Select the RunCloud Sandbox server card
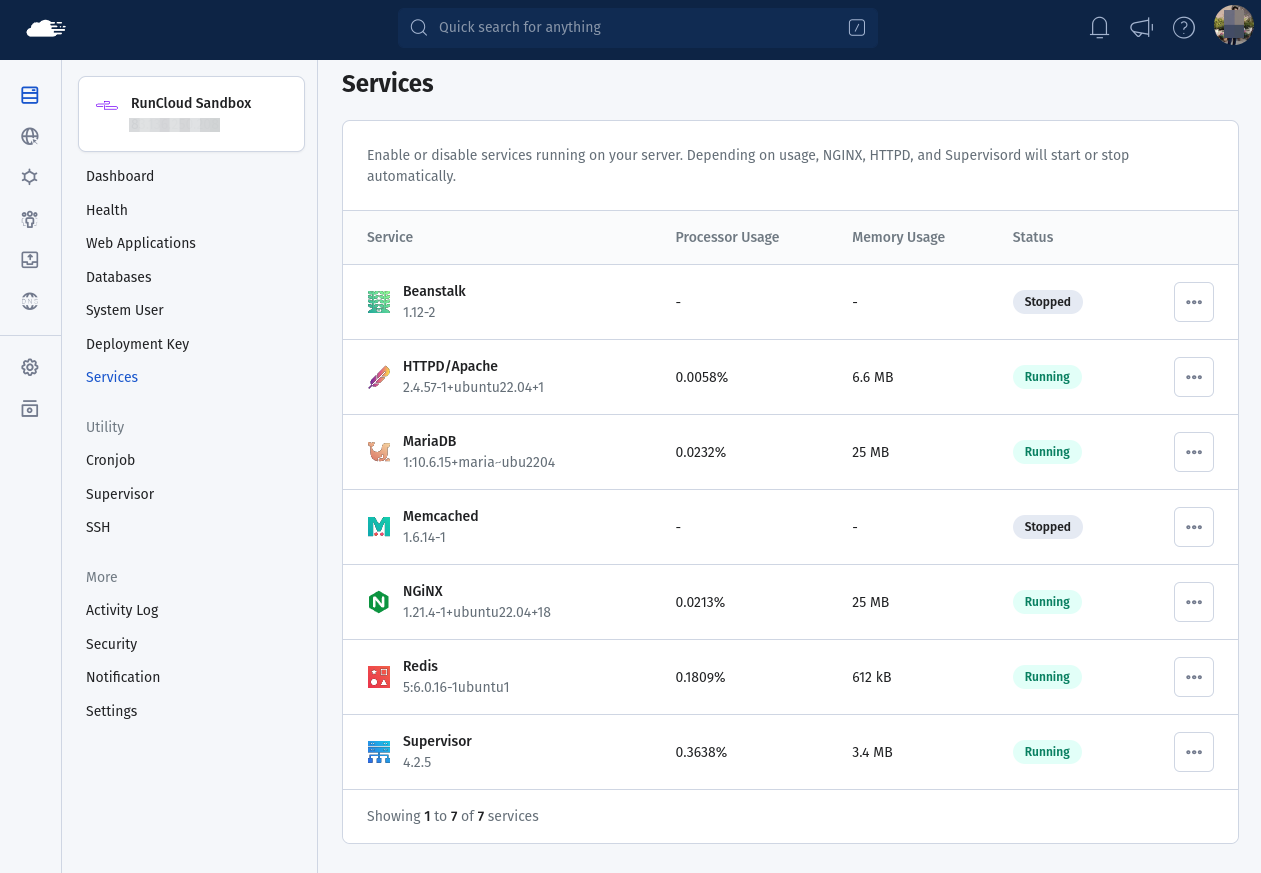Viewport: 1261px width, 873px height. [191, 114]
